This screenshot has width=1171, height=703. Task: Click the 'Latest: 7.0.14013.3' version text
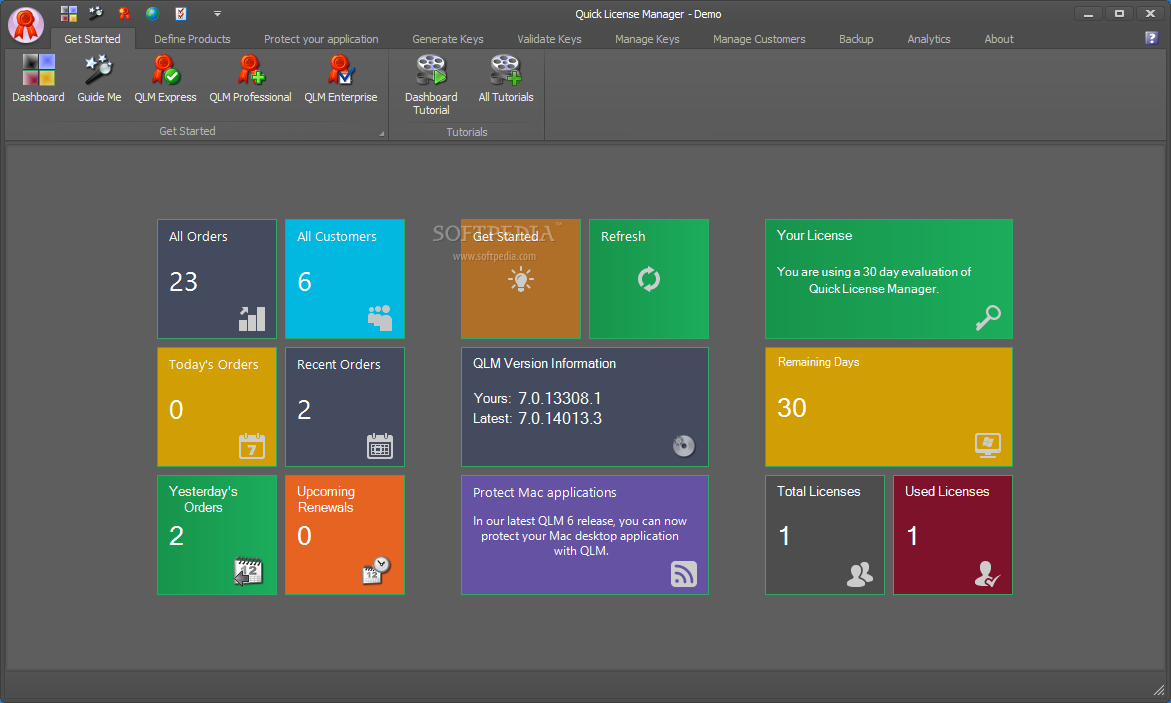pos(537,418)
